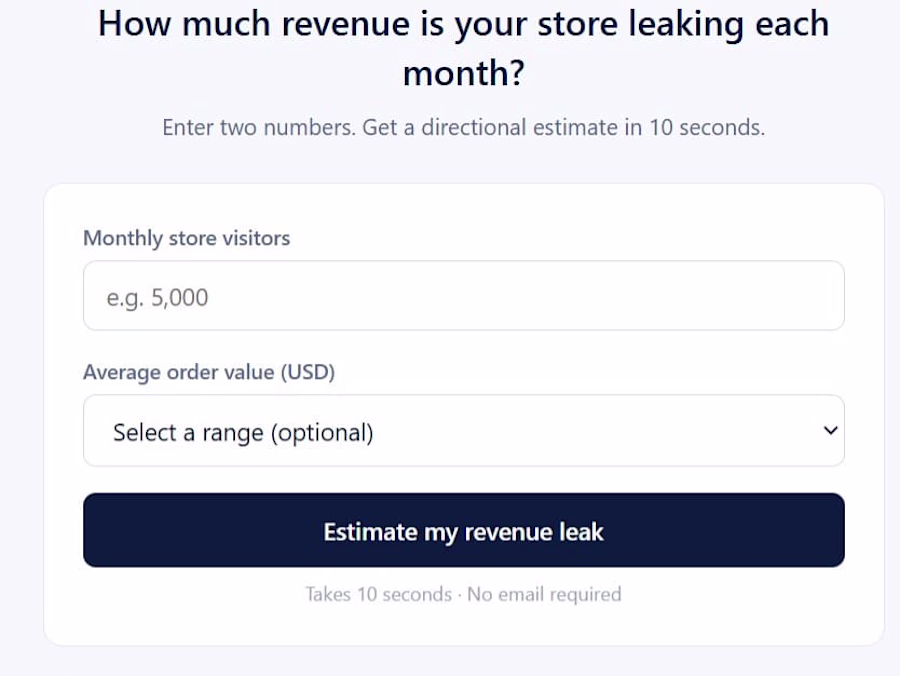Place cursor in the visitors text box

(463, 296)
